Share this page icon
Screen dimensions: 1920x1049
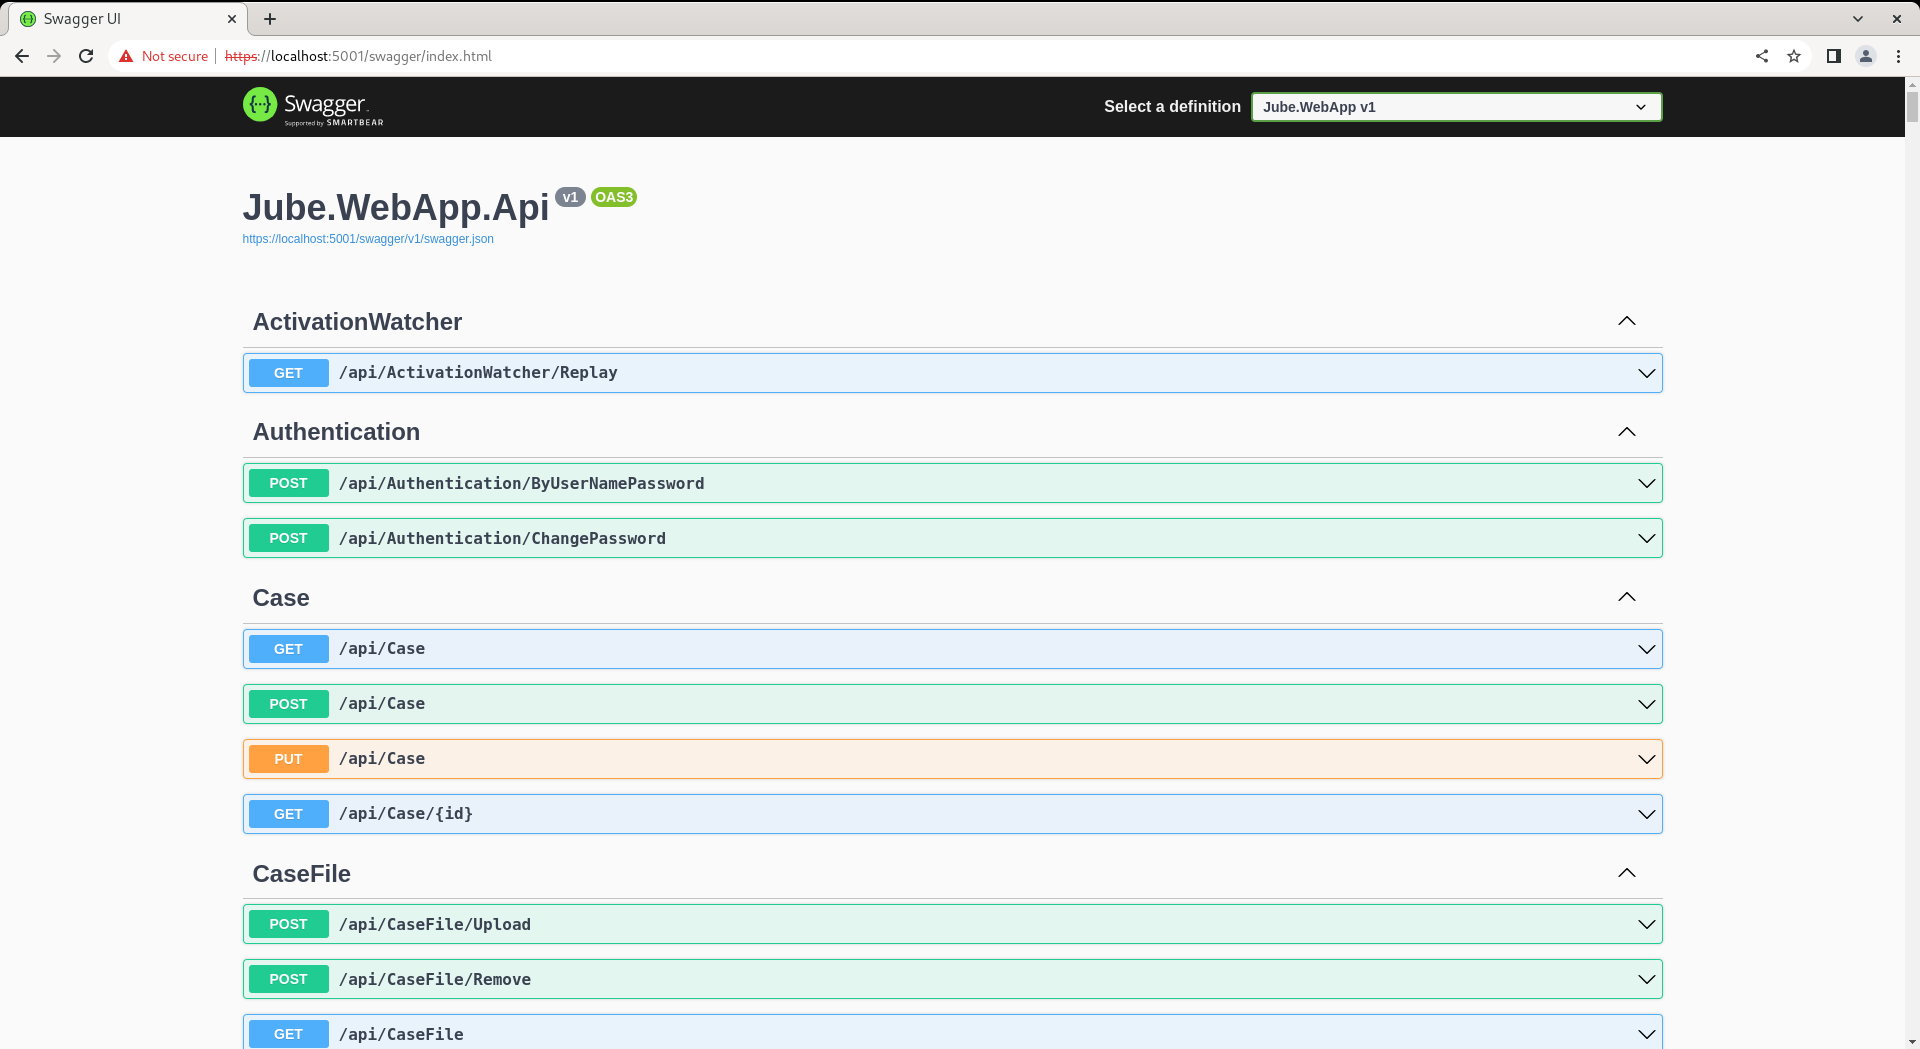(1762, 56)
